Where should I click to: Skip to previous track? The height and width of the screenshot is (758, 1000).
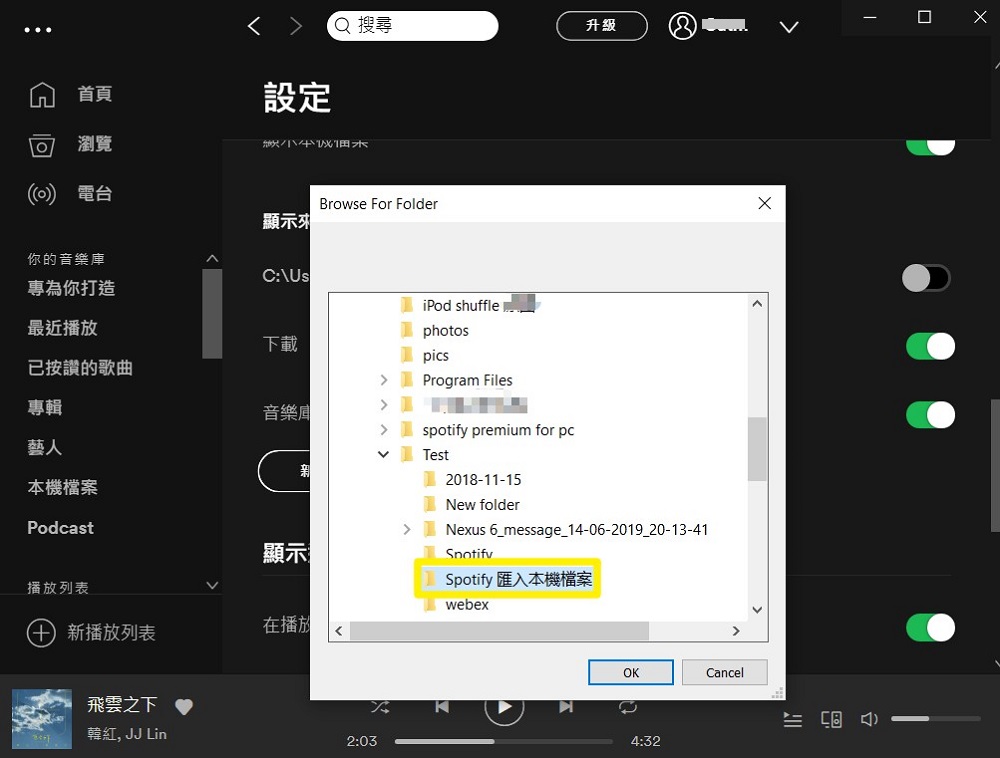click(442, 706)
